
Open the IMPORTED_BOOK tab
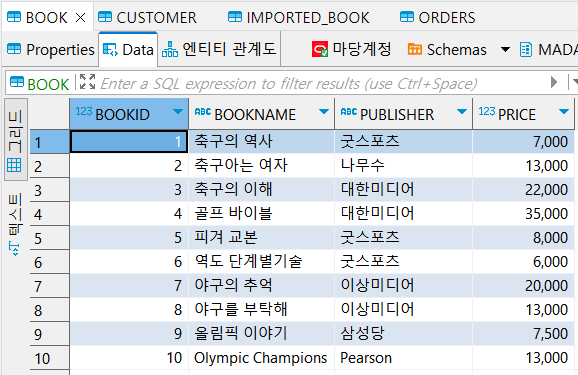click(299, 17)
